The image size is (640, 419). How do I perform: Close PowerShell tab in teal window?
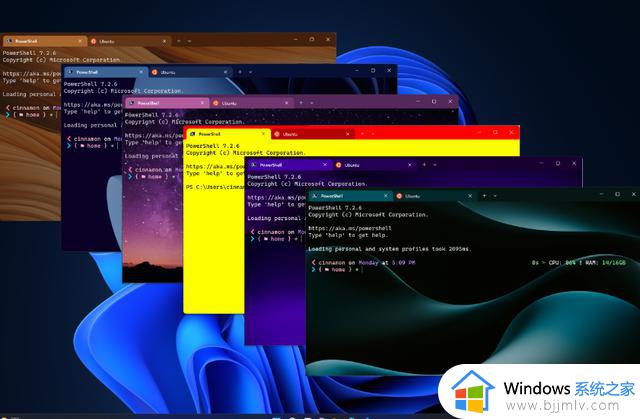[x=385, y=196]
